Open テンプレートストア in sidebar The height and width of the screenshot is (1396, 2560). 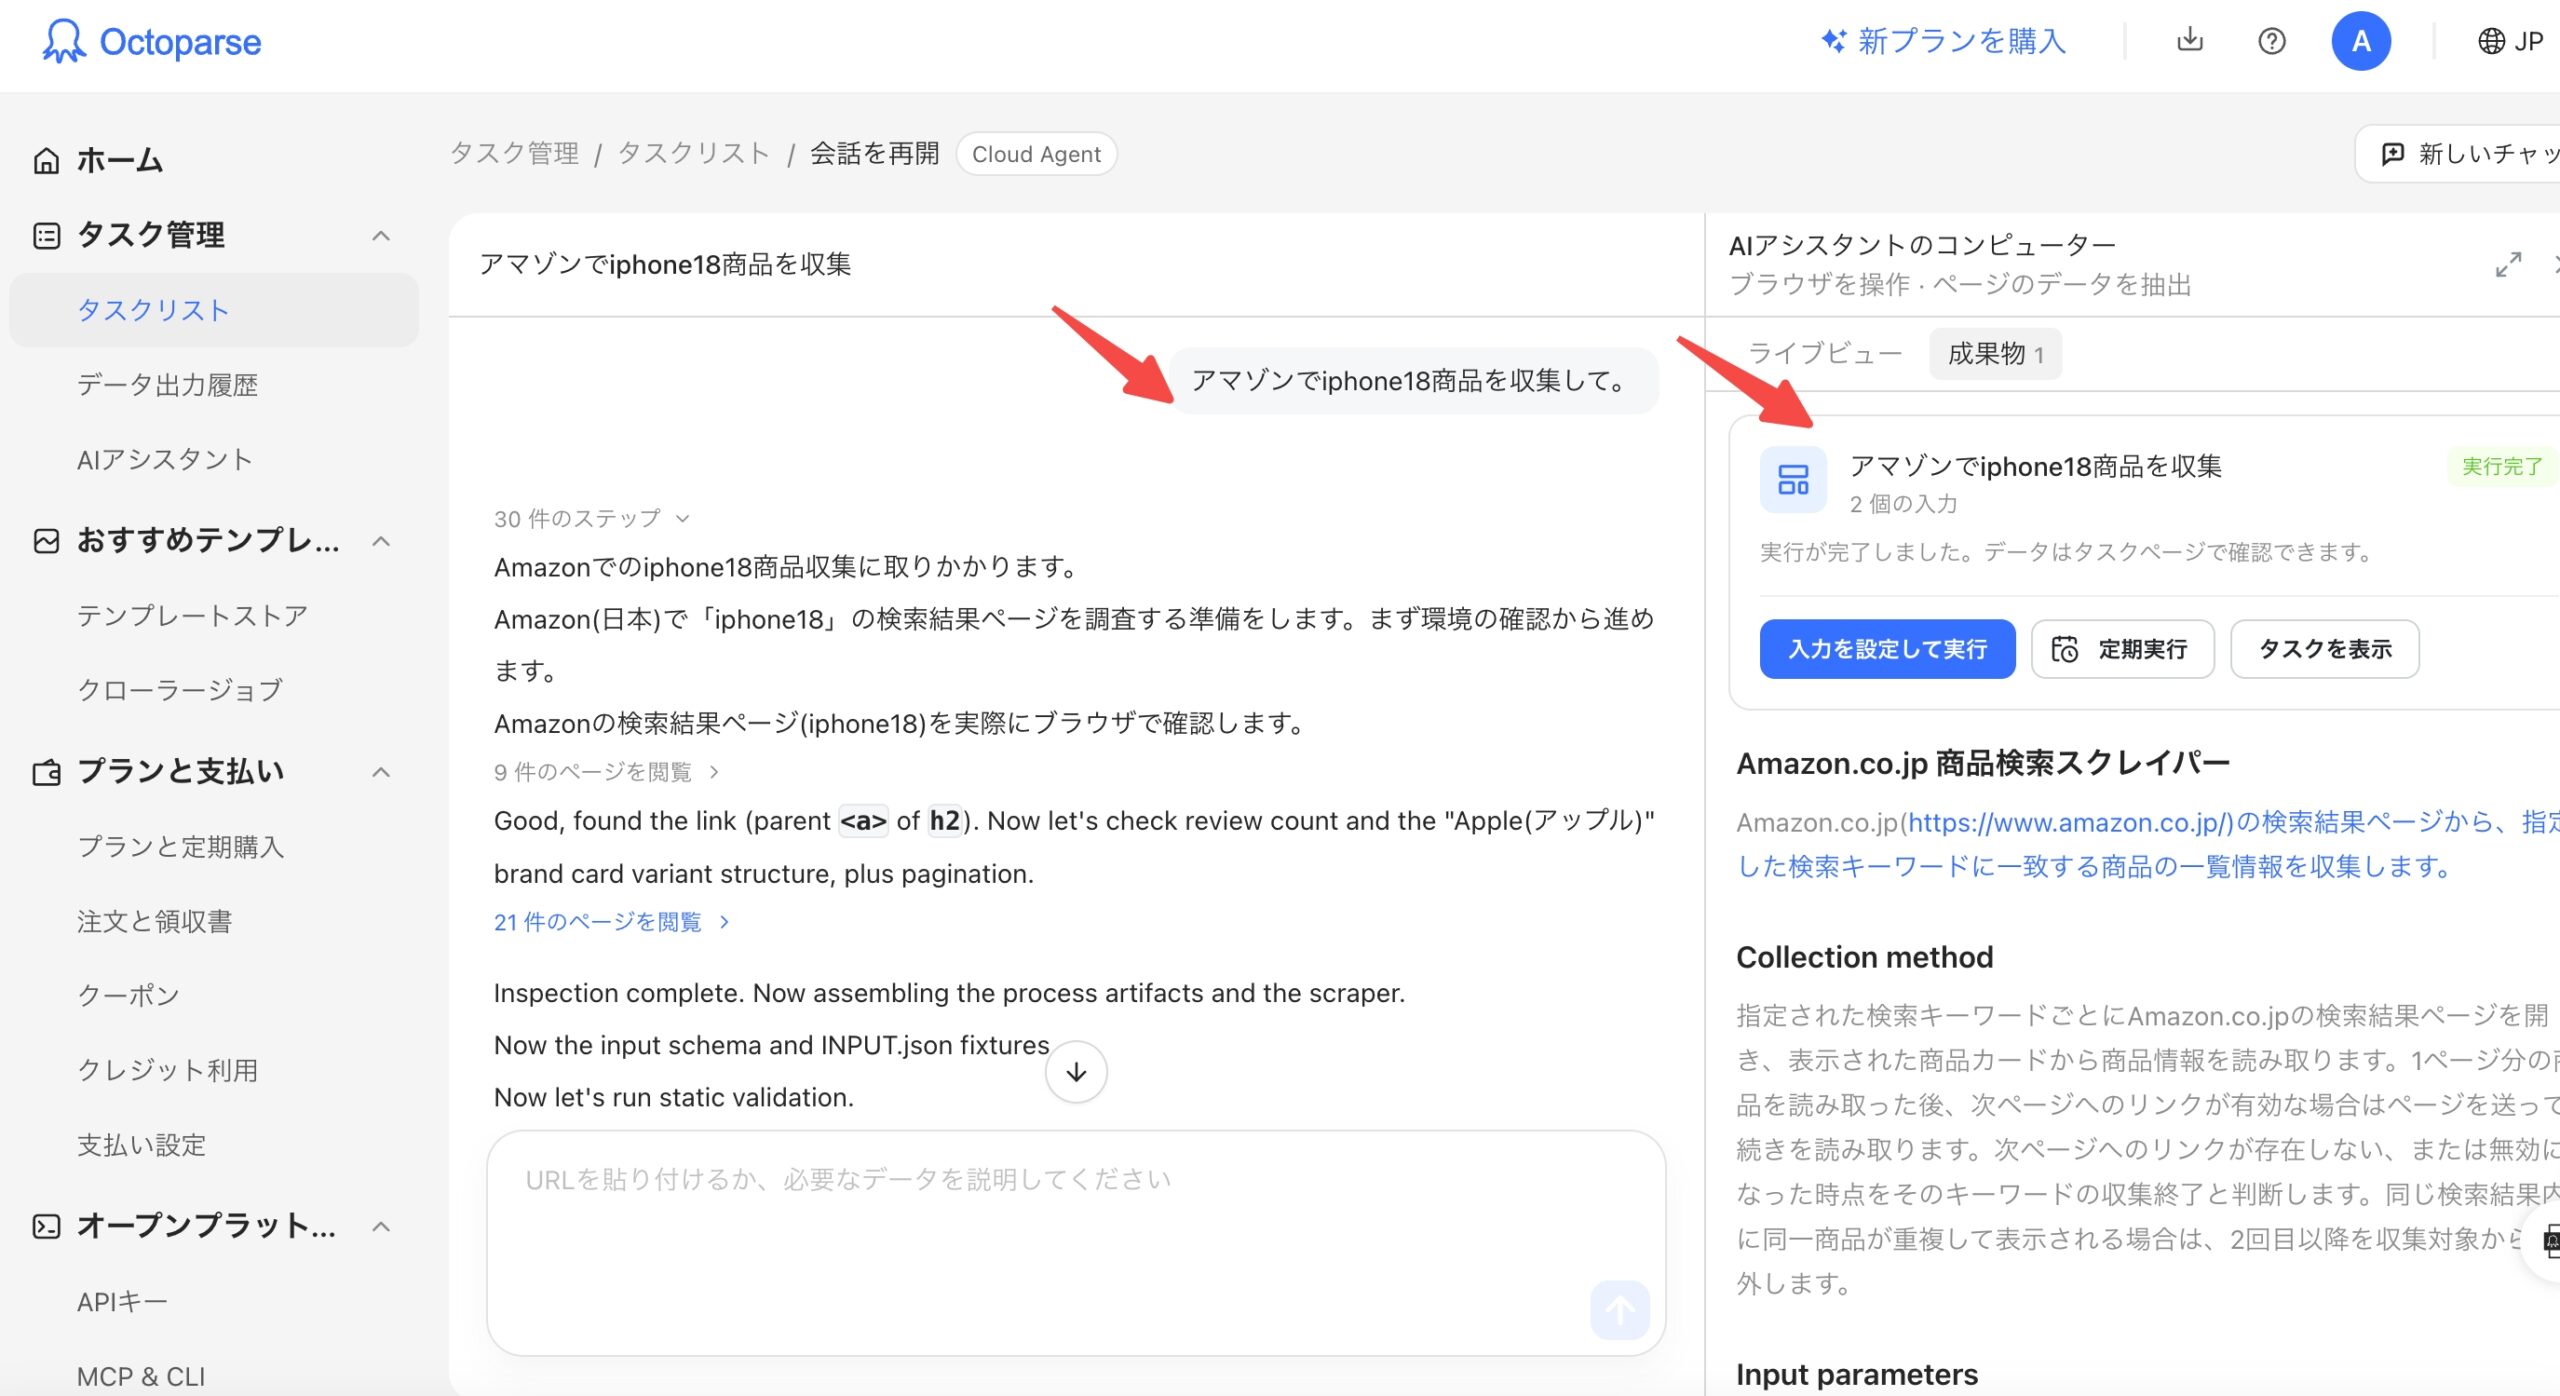(x=192, y=616)
